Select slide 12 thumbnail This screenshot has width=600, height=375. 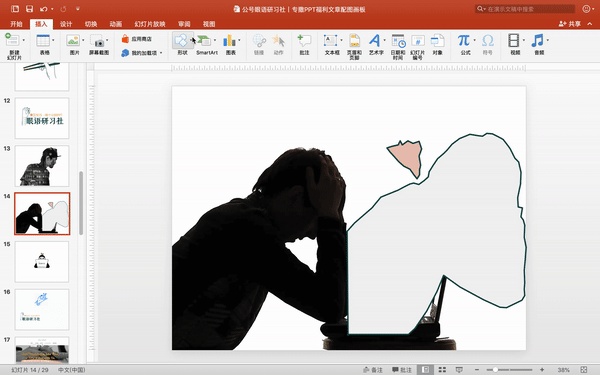pos(42,118)
